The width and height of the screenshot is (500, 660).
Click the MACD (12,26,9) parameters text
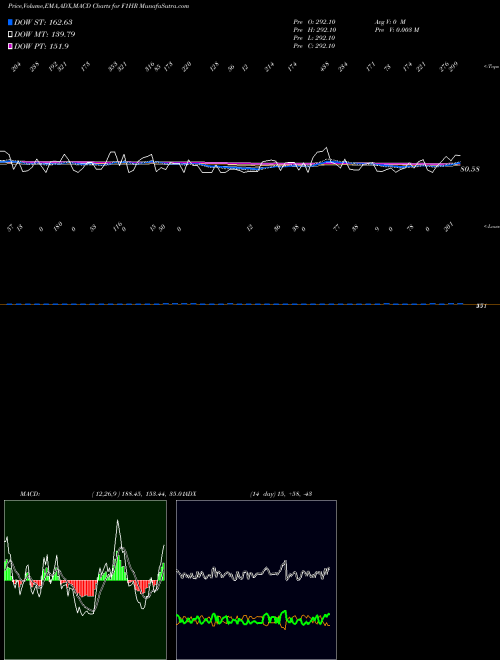pos(137,494)
